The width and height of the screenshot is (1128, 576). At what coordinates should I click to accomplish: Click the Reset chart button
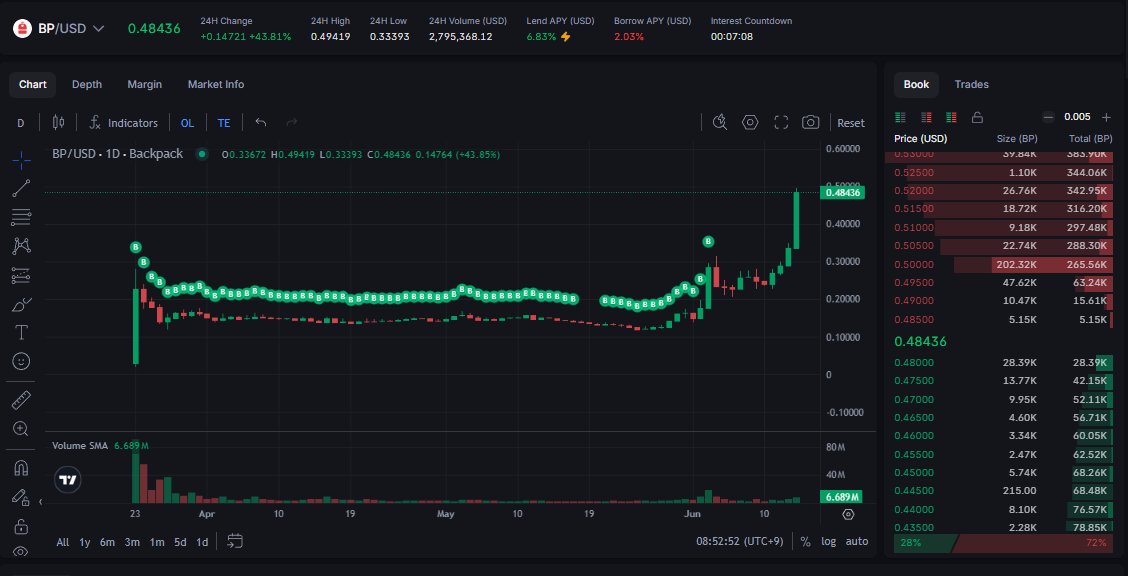point(851,123)
